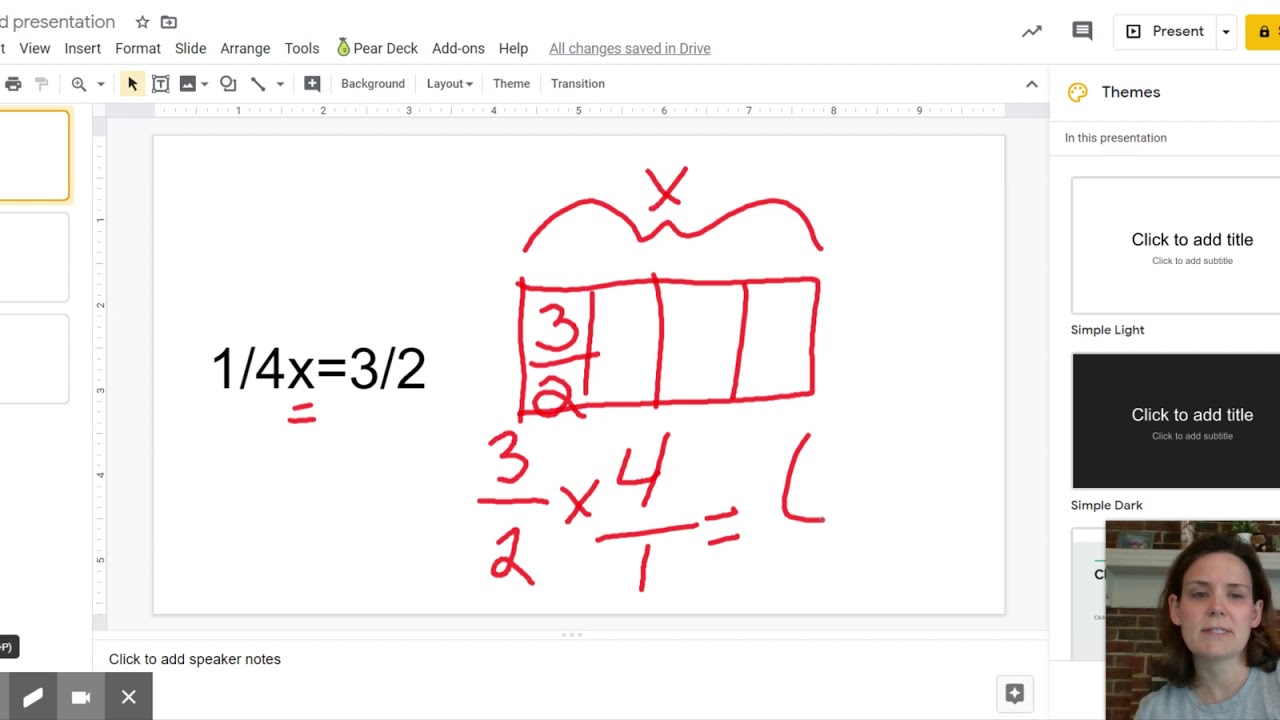Image resolution: width=1280 pixels, height=720 pixels.
Task: Open the View menu
Action: point(34,48)
